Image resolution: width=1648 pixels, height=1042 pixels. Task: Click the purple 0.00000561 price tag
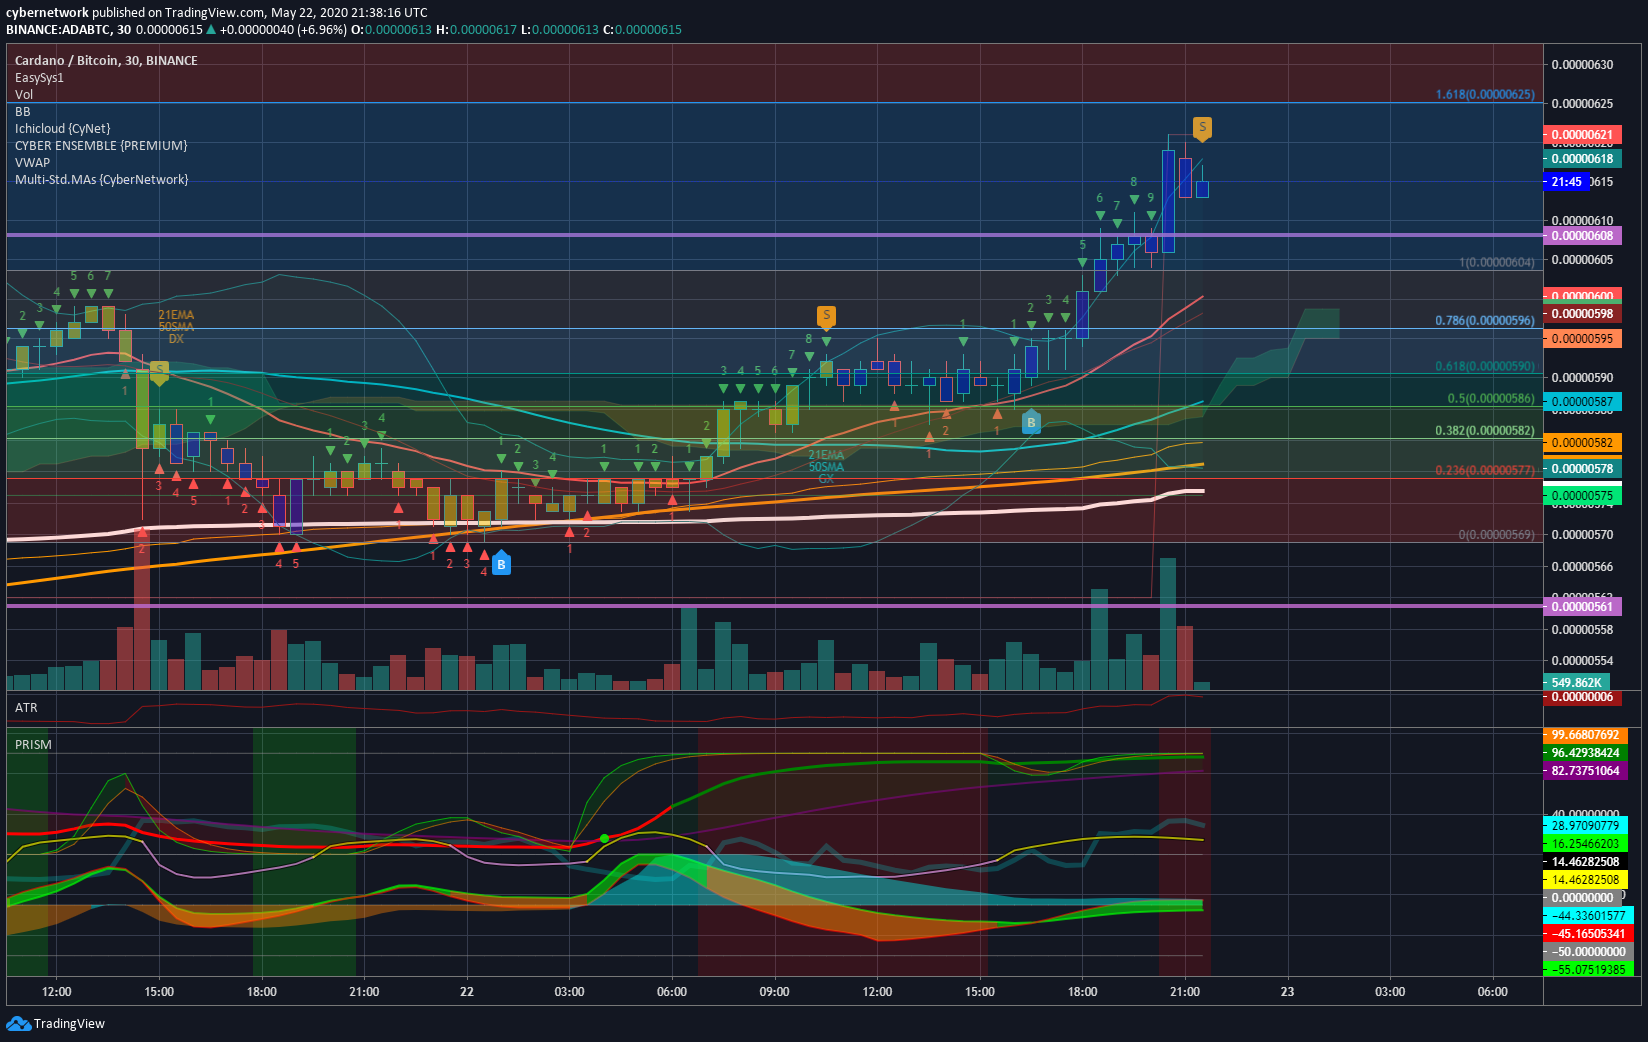1583,607
